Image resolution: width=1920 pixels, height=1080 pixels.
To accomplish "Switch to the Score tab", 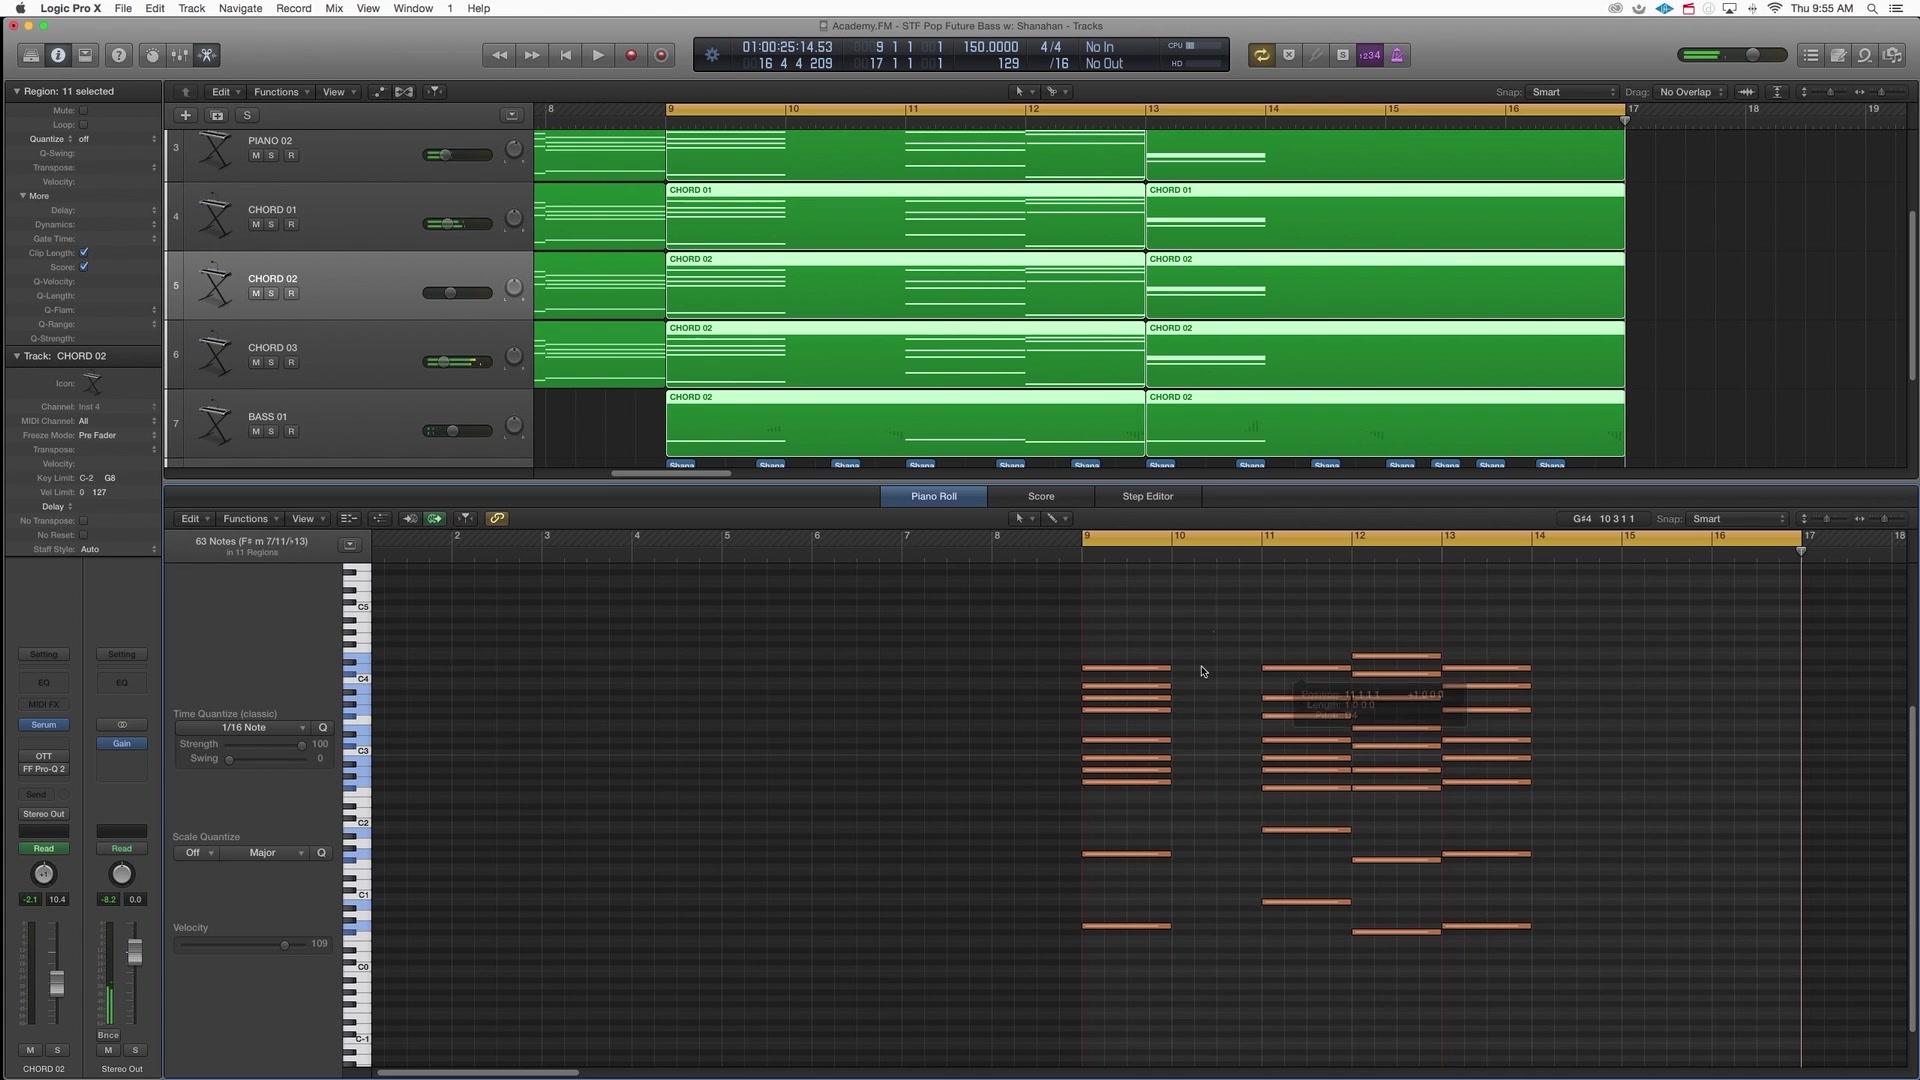I will 1040,496.
